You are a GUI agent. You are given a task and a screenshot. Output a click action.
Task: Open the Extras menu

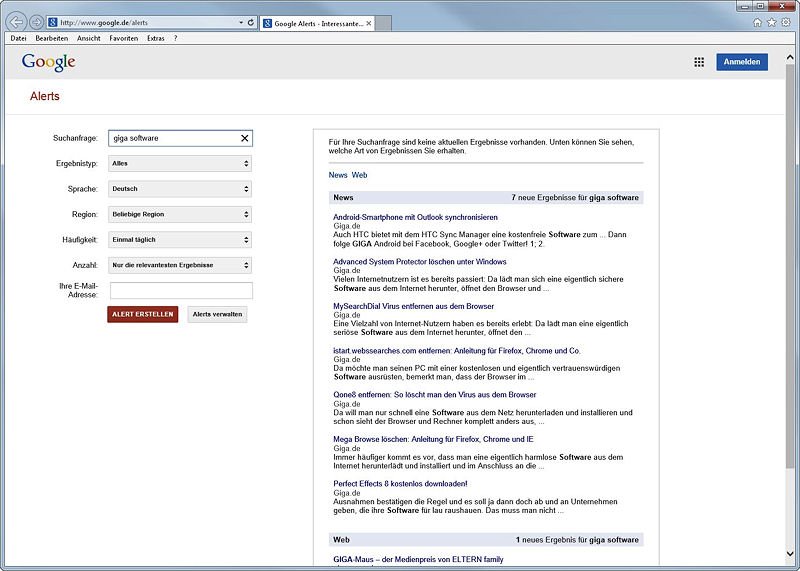coord(156,38)
